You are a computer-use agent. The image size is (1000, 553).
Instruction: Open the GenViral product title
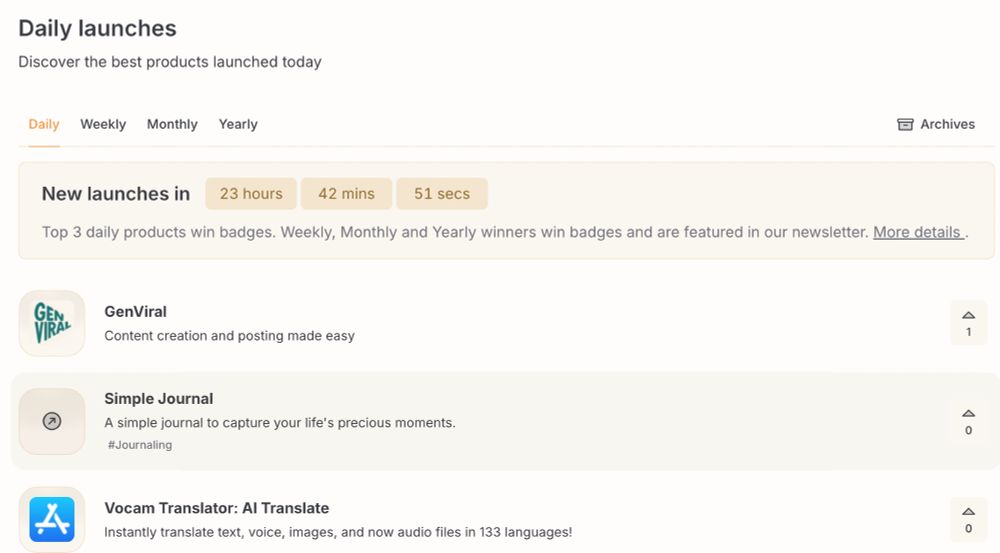135,311
